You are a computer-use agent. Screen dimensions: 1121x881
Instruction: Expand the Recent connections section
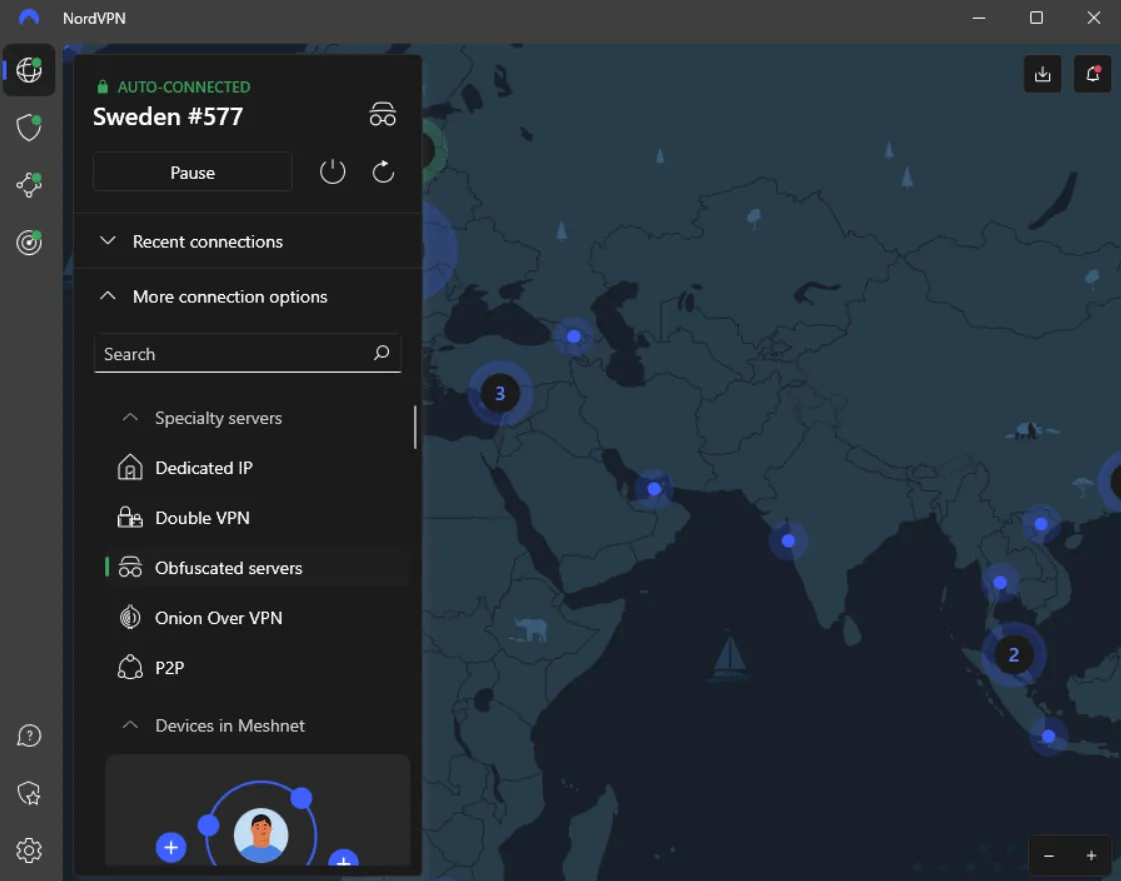(208, 242)
